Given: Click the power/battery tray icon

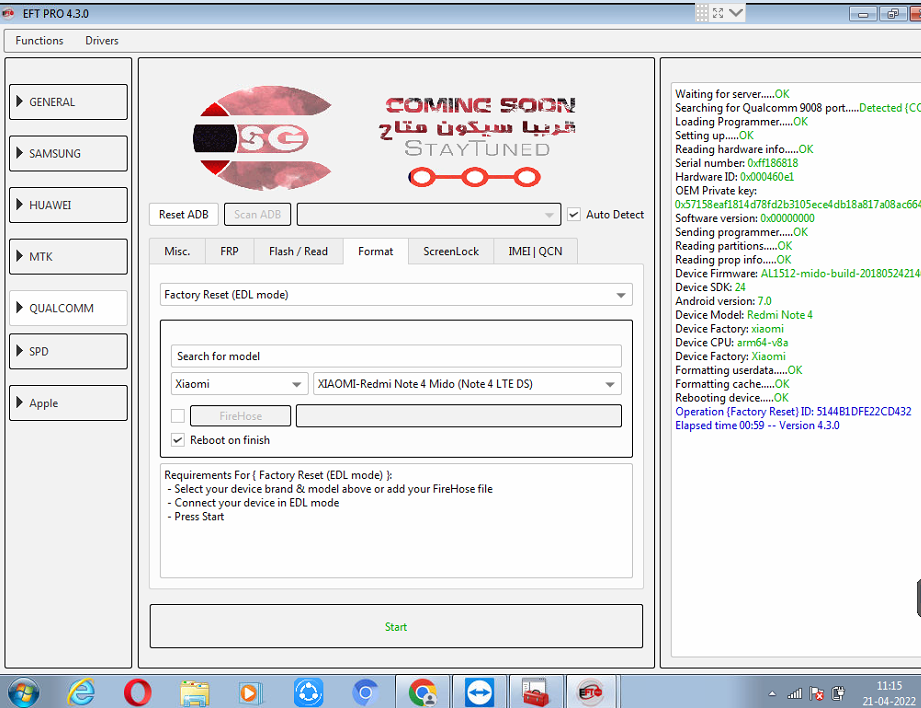Looking at the screenshot, I should pos(838,694).
